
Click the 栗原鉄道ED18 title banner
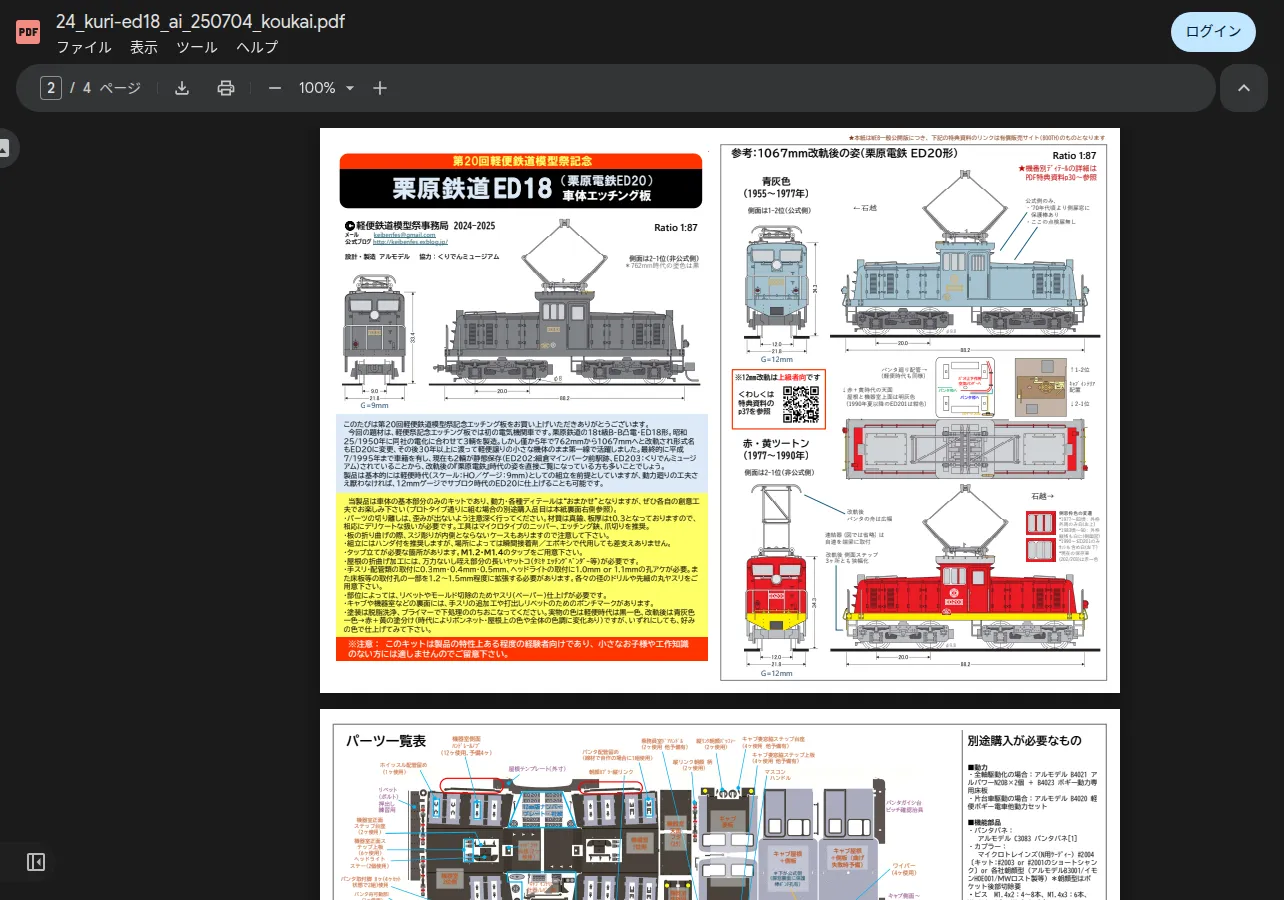click(523, 187)
